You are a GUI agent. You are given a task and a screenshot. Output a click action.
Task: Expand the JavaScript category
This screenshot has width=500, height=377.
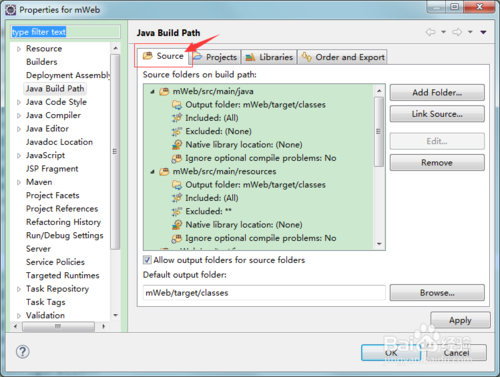coord(19,156)
